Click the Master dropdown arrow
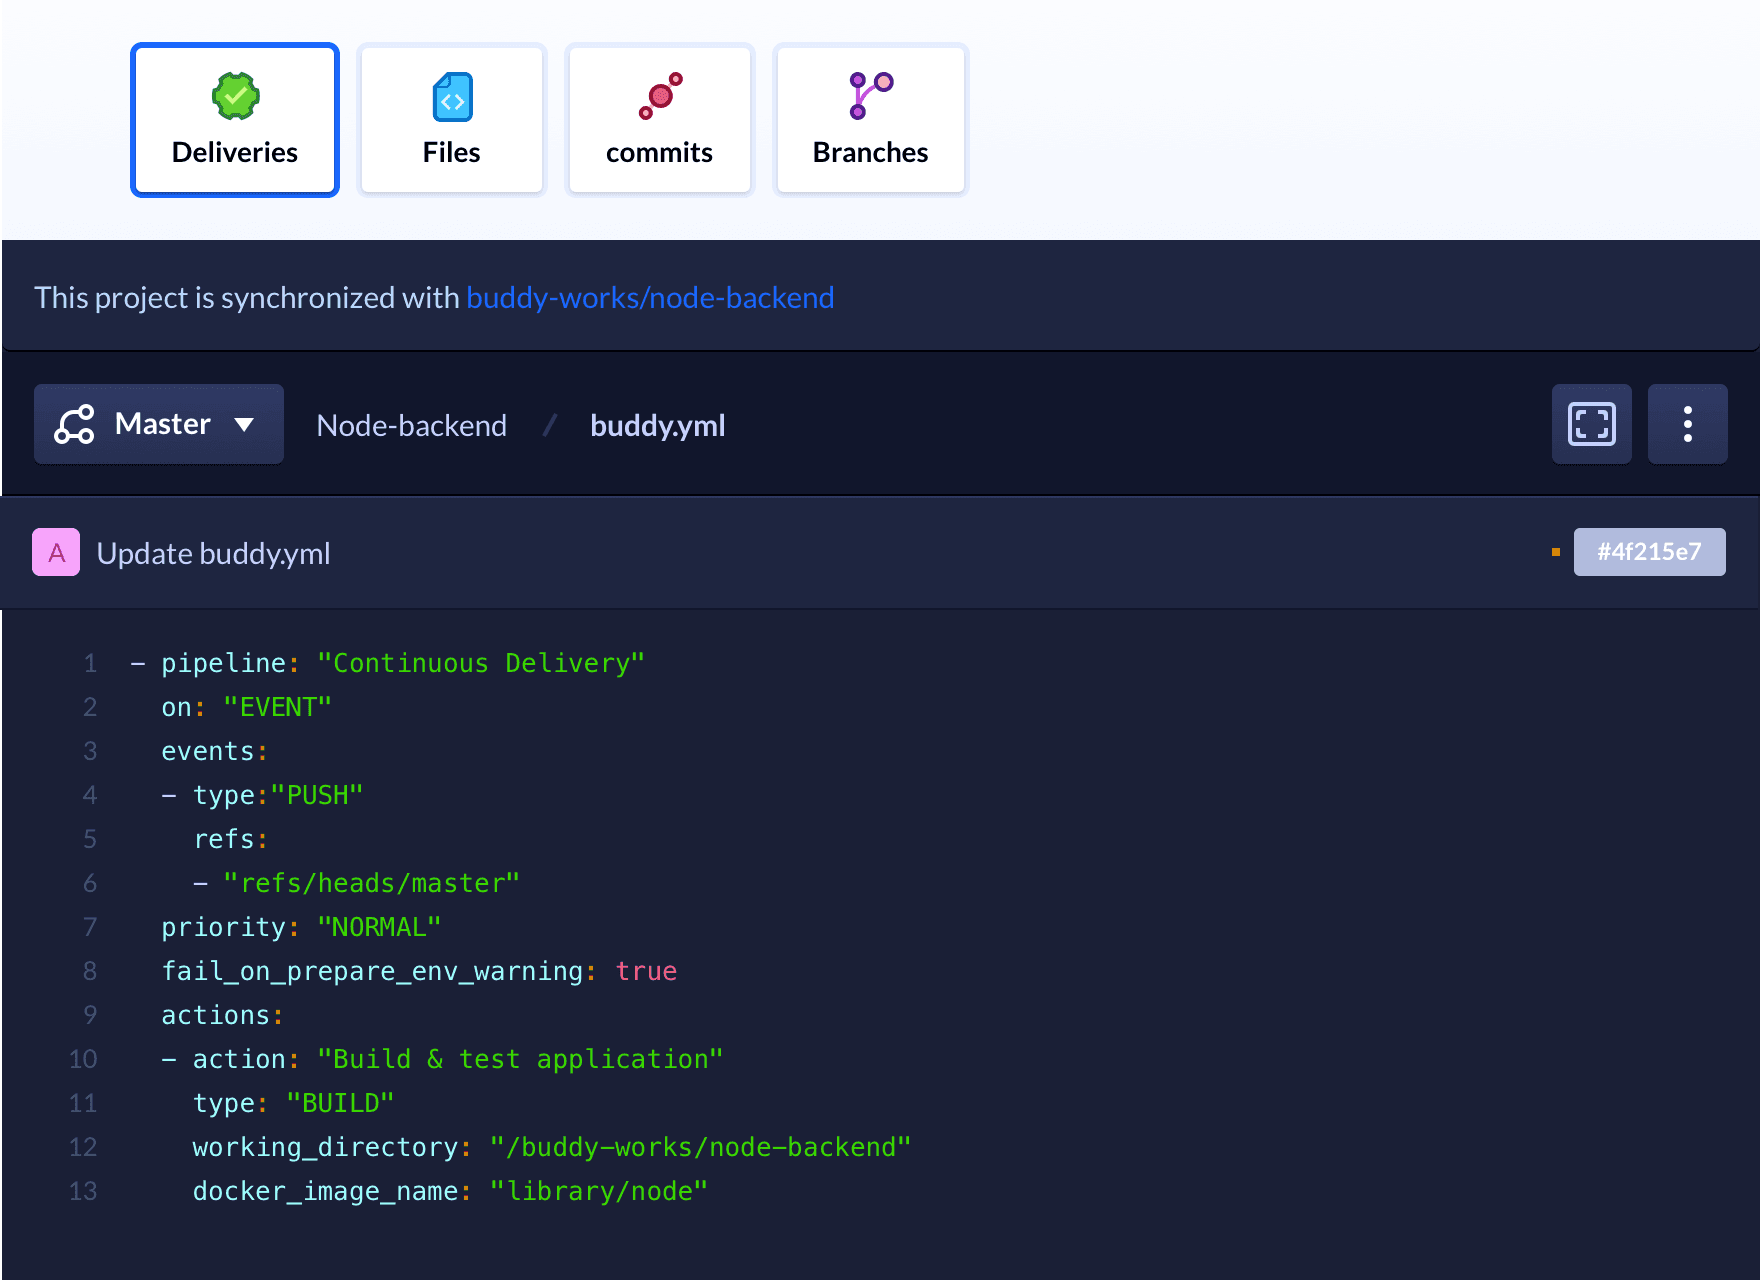 tap(244, 425)
